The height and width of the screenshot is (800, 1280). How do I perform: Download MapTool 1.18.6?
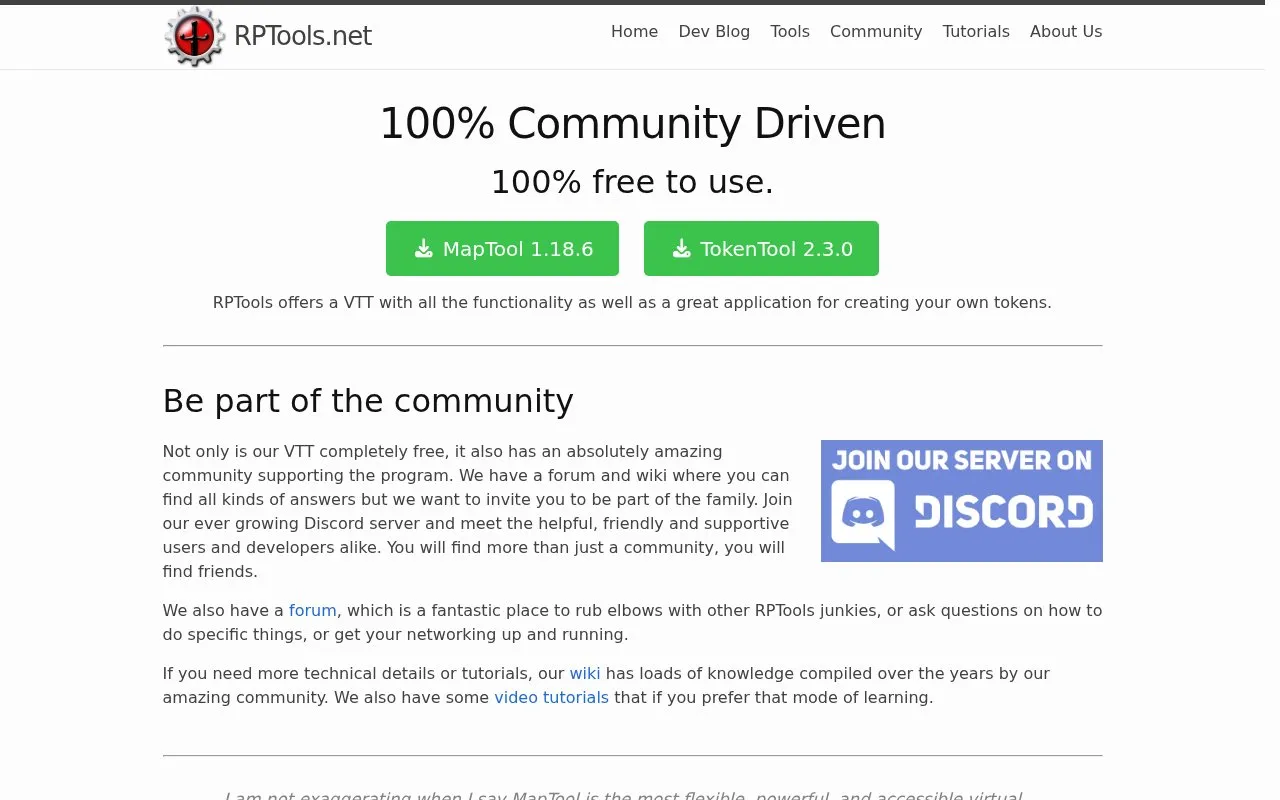[502, 248]
